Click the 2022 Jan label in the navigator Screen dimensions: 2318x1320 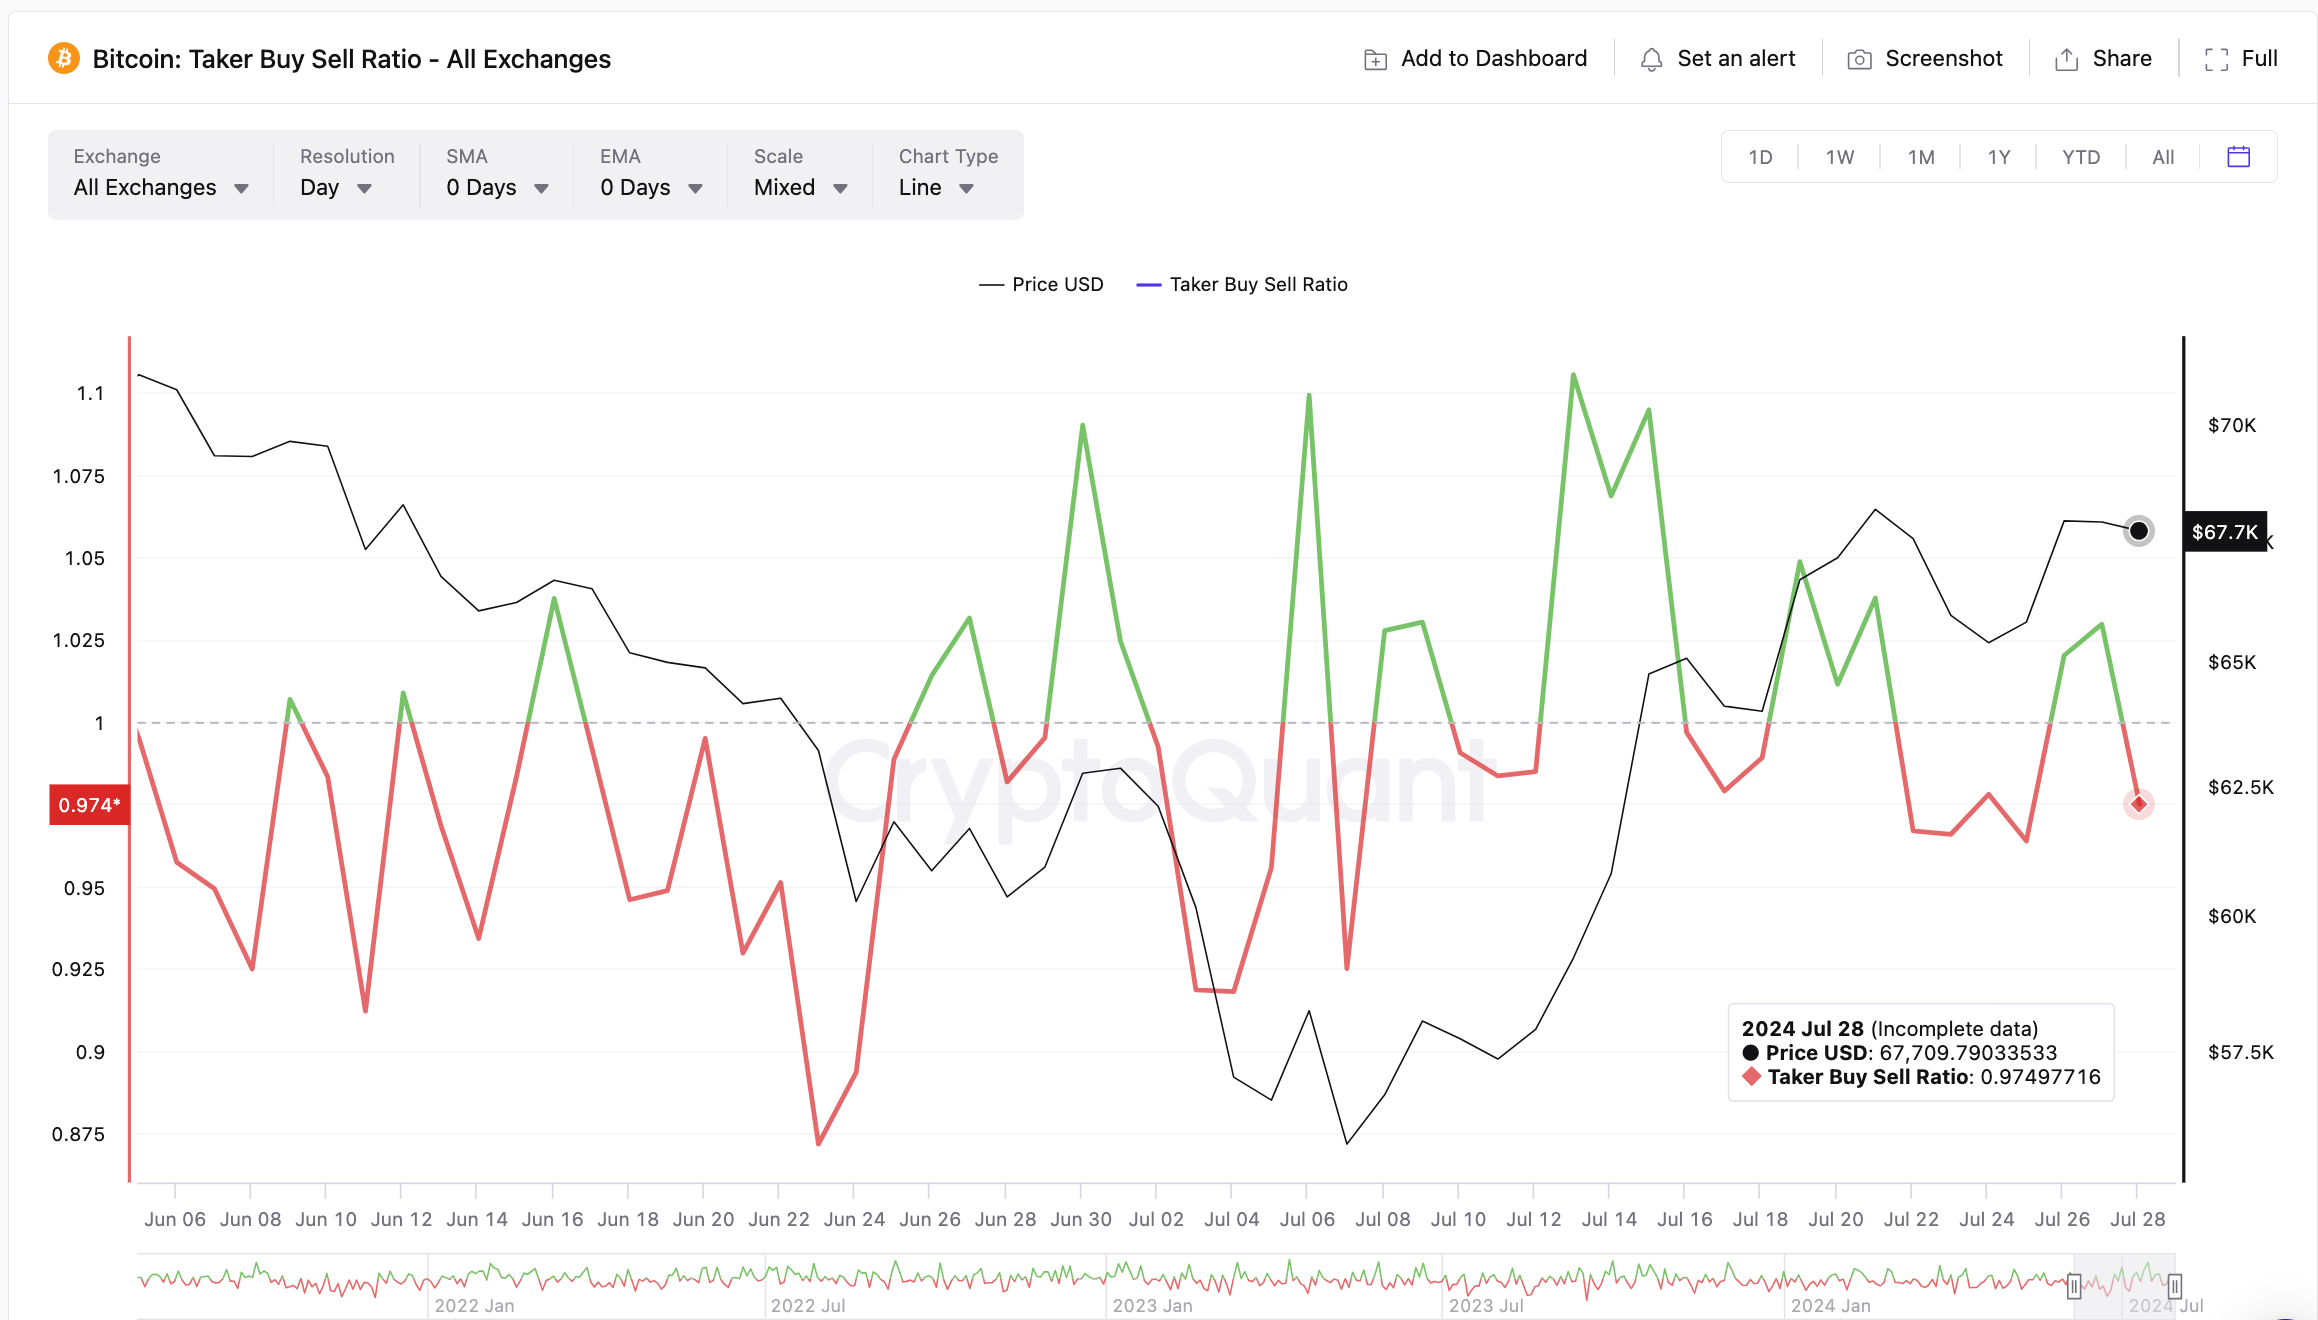click(474, 1305)
